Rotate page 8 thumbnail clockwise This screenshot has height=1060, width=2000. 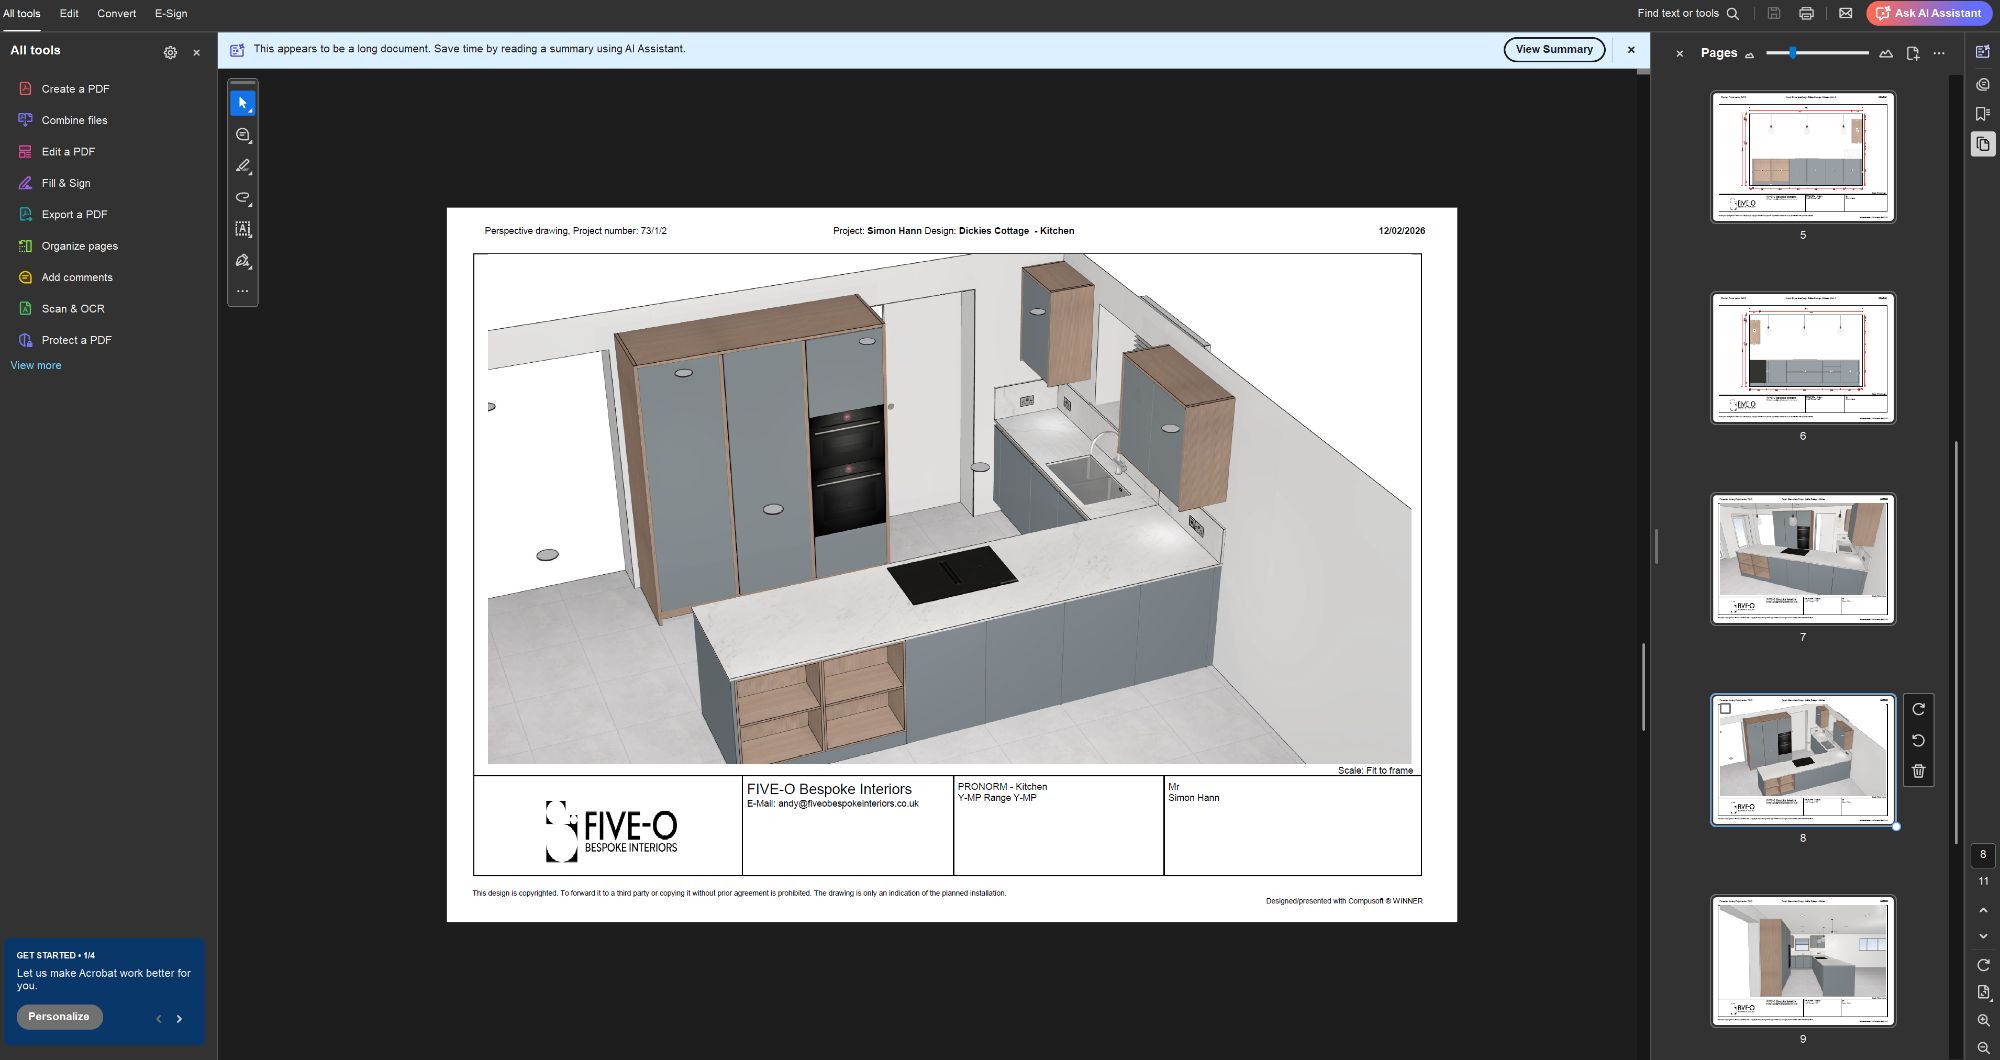1918,709
